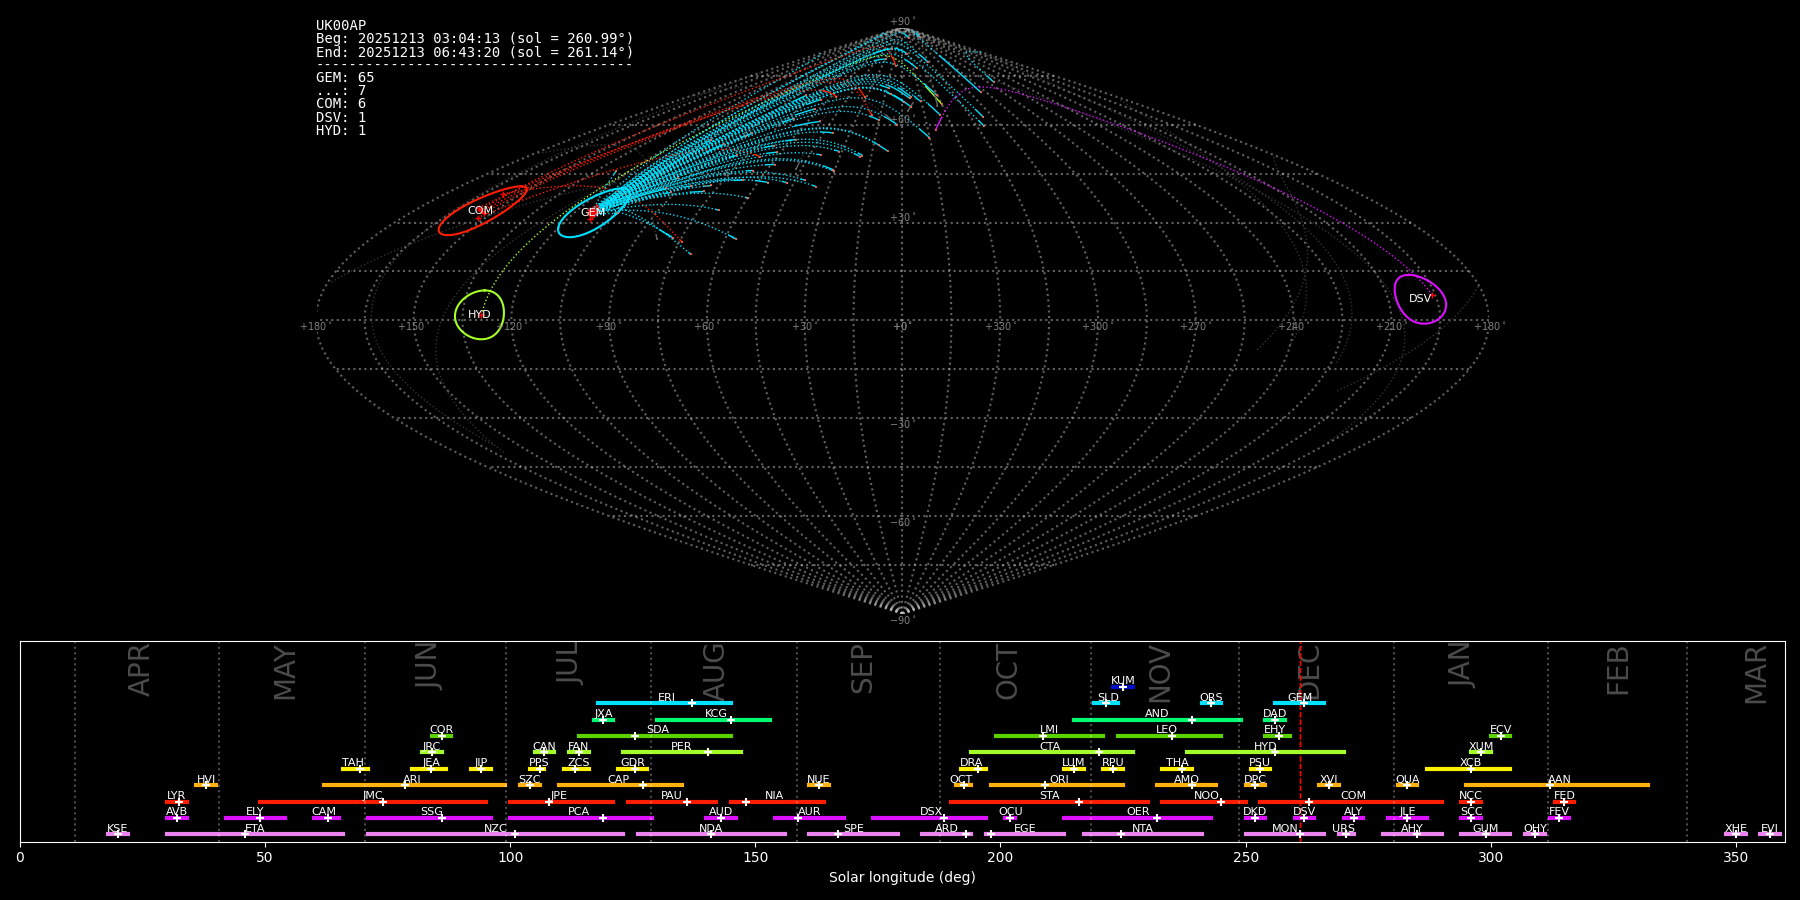The width and height of the screenshot is (1800, 900).
Task: Click the red COM radiant ellipse on sky map
Action: click(x=482, y=211)
